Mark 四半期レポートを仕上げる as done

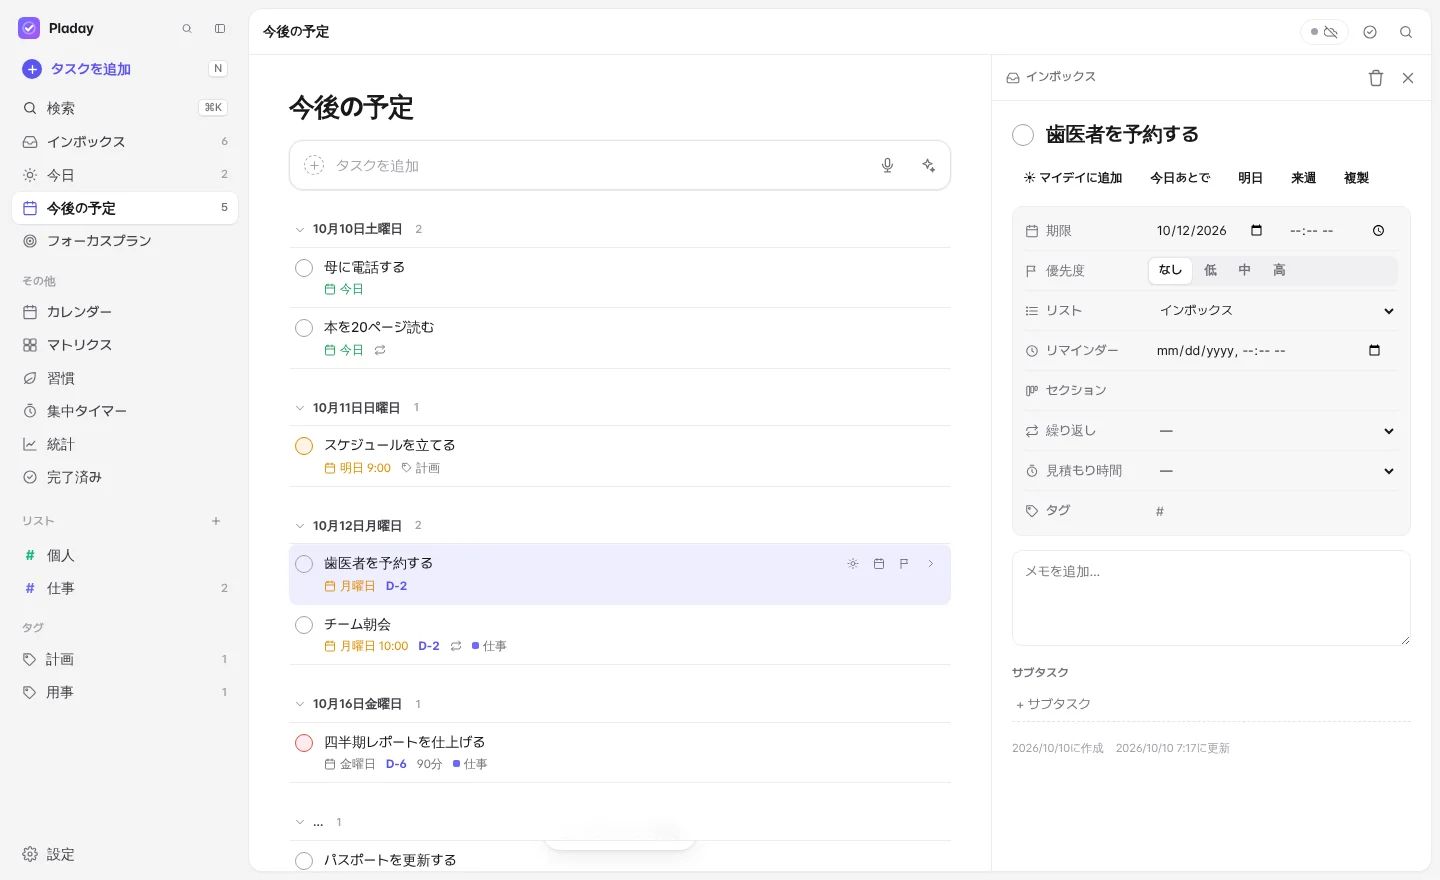304,743
